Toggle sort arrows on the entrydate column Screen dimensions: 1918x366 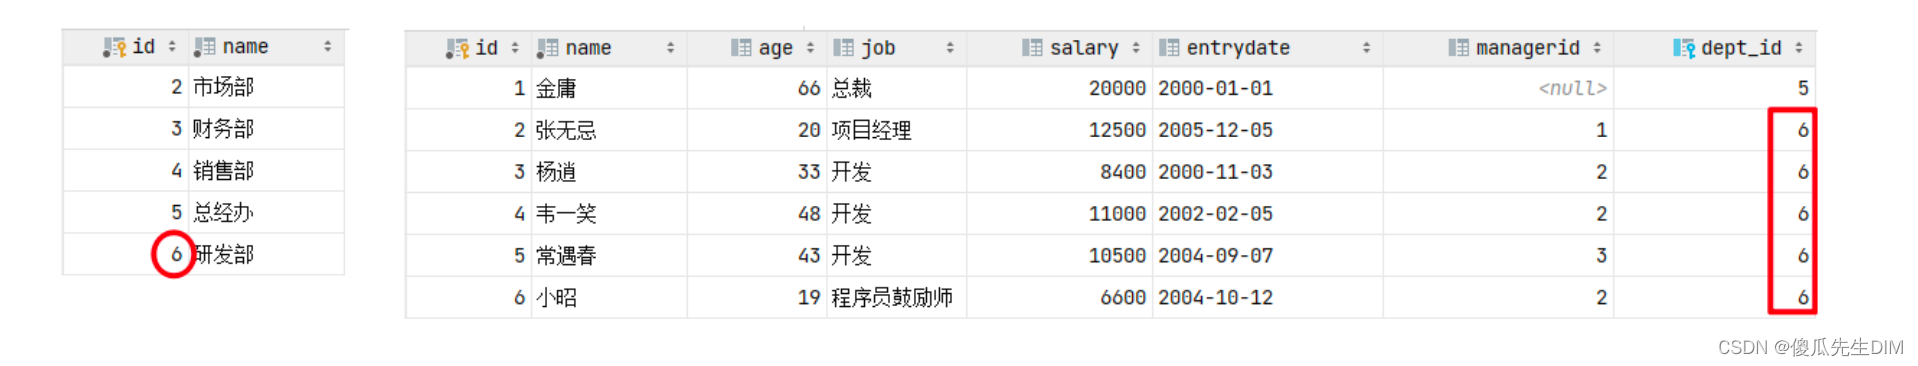1366,48
